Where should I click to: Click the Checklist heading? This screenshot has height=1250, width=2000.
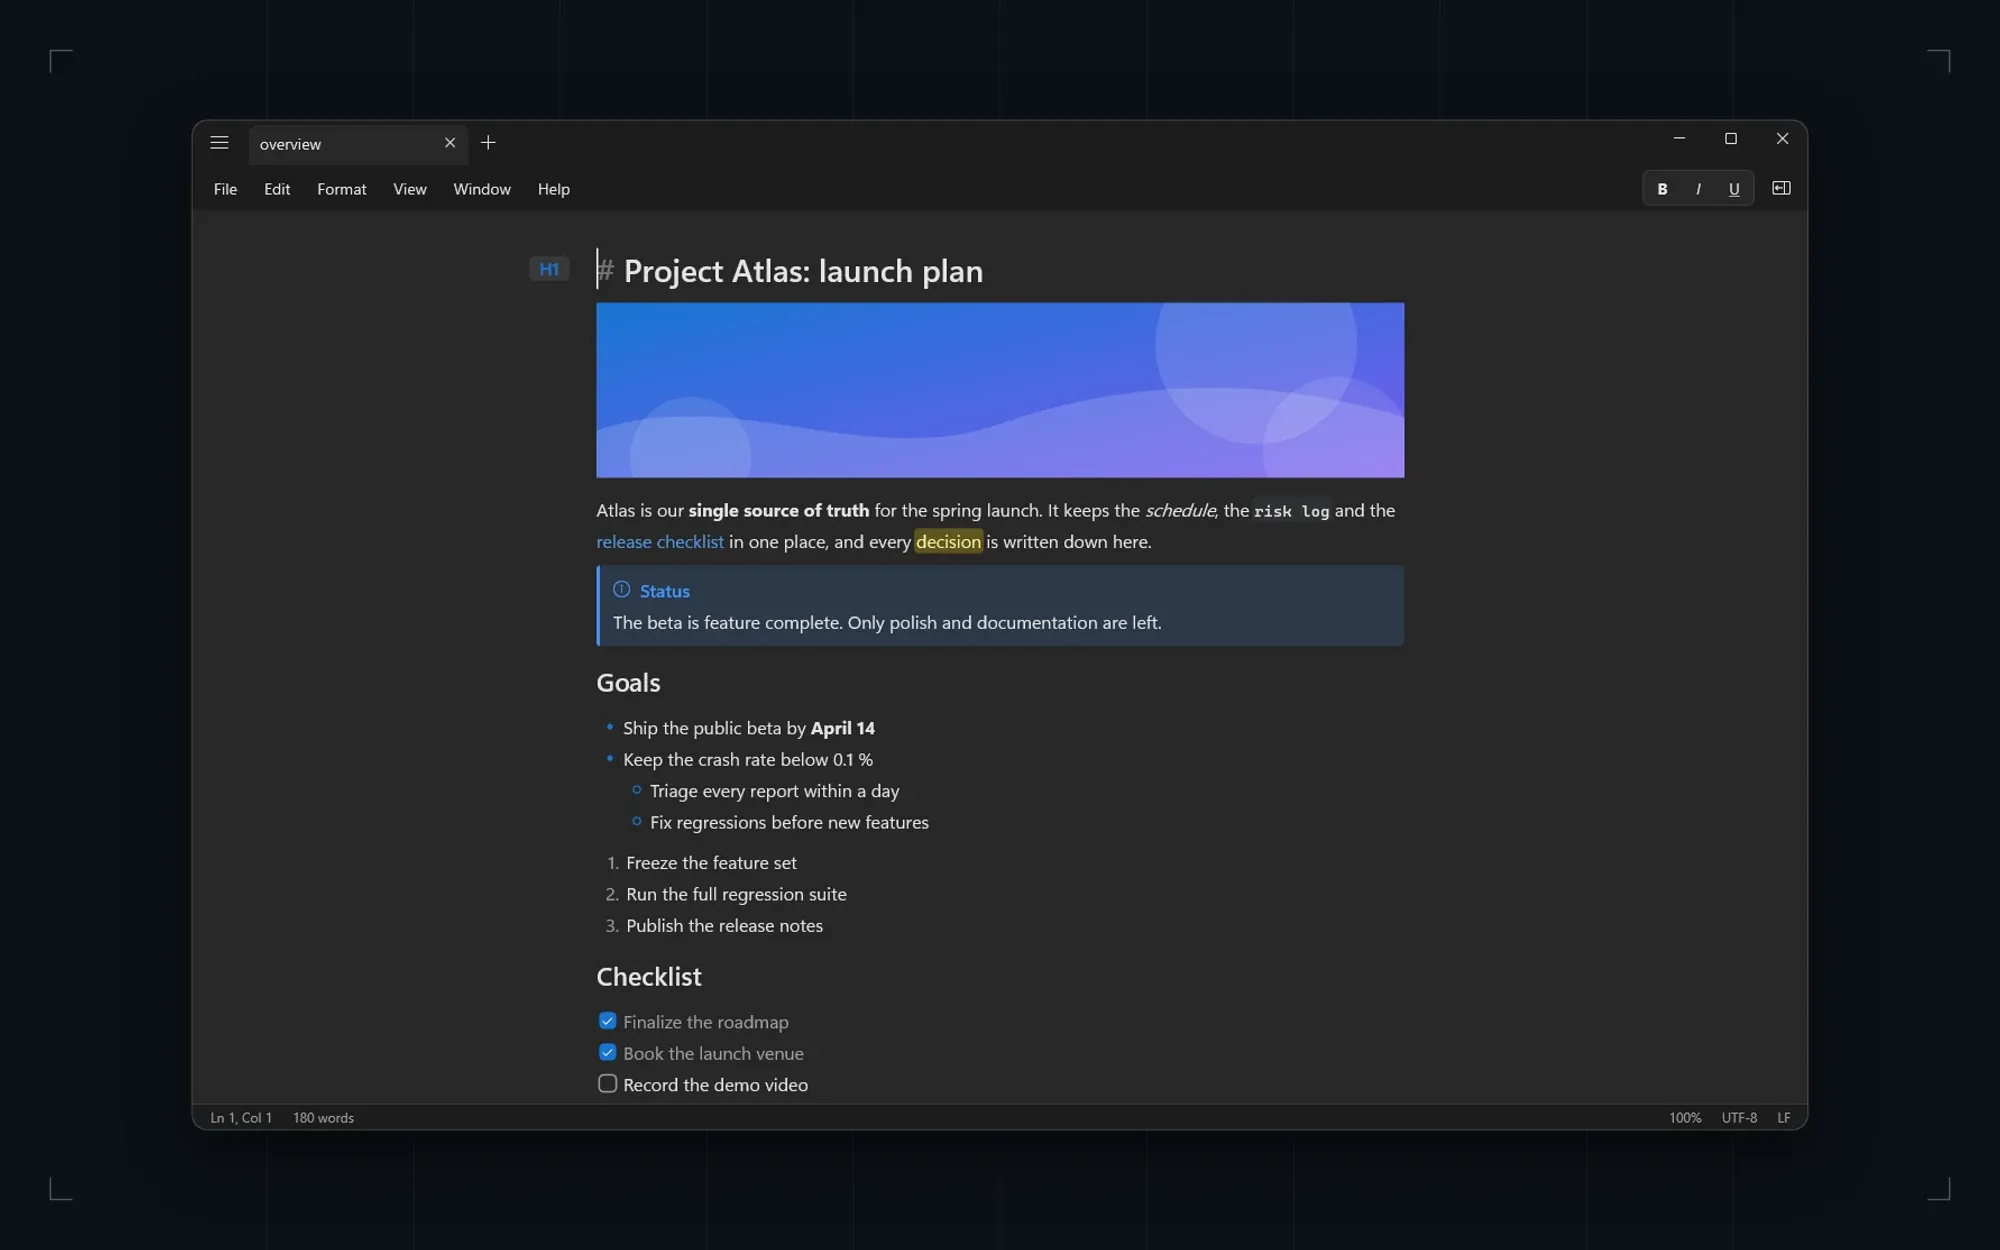tap(649, 977)
